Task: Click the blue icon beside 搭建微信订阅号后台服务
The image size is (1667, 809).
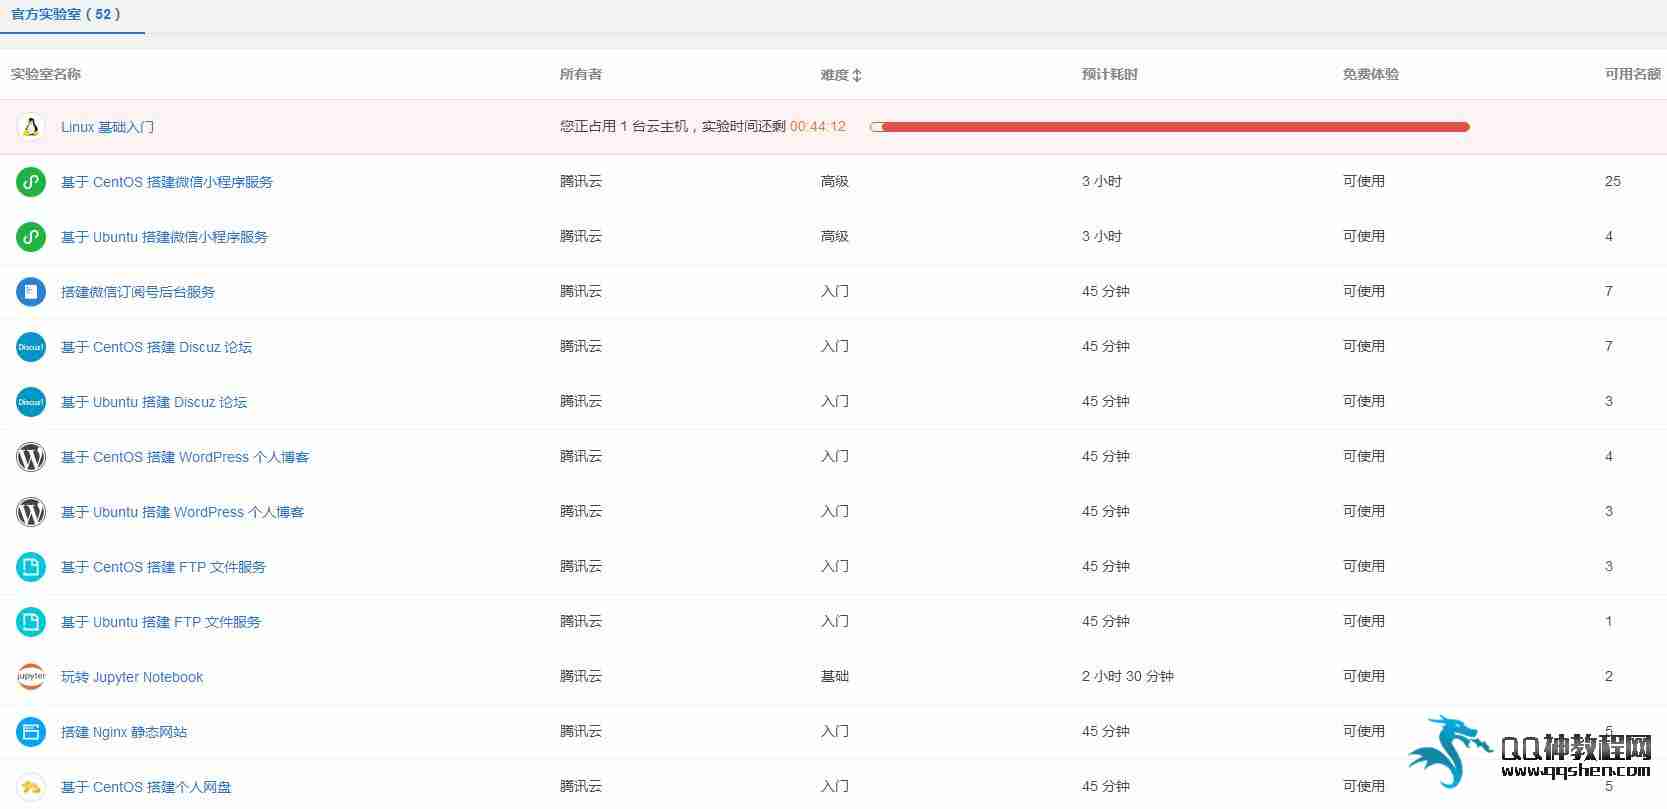Action: [31, 292]
